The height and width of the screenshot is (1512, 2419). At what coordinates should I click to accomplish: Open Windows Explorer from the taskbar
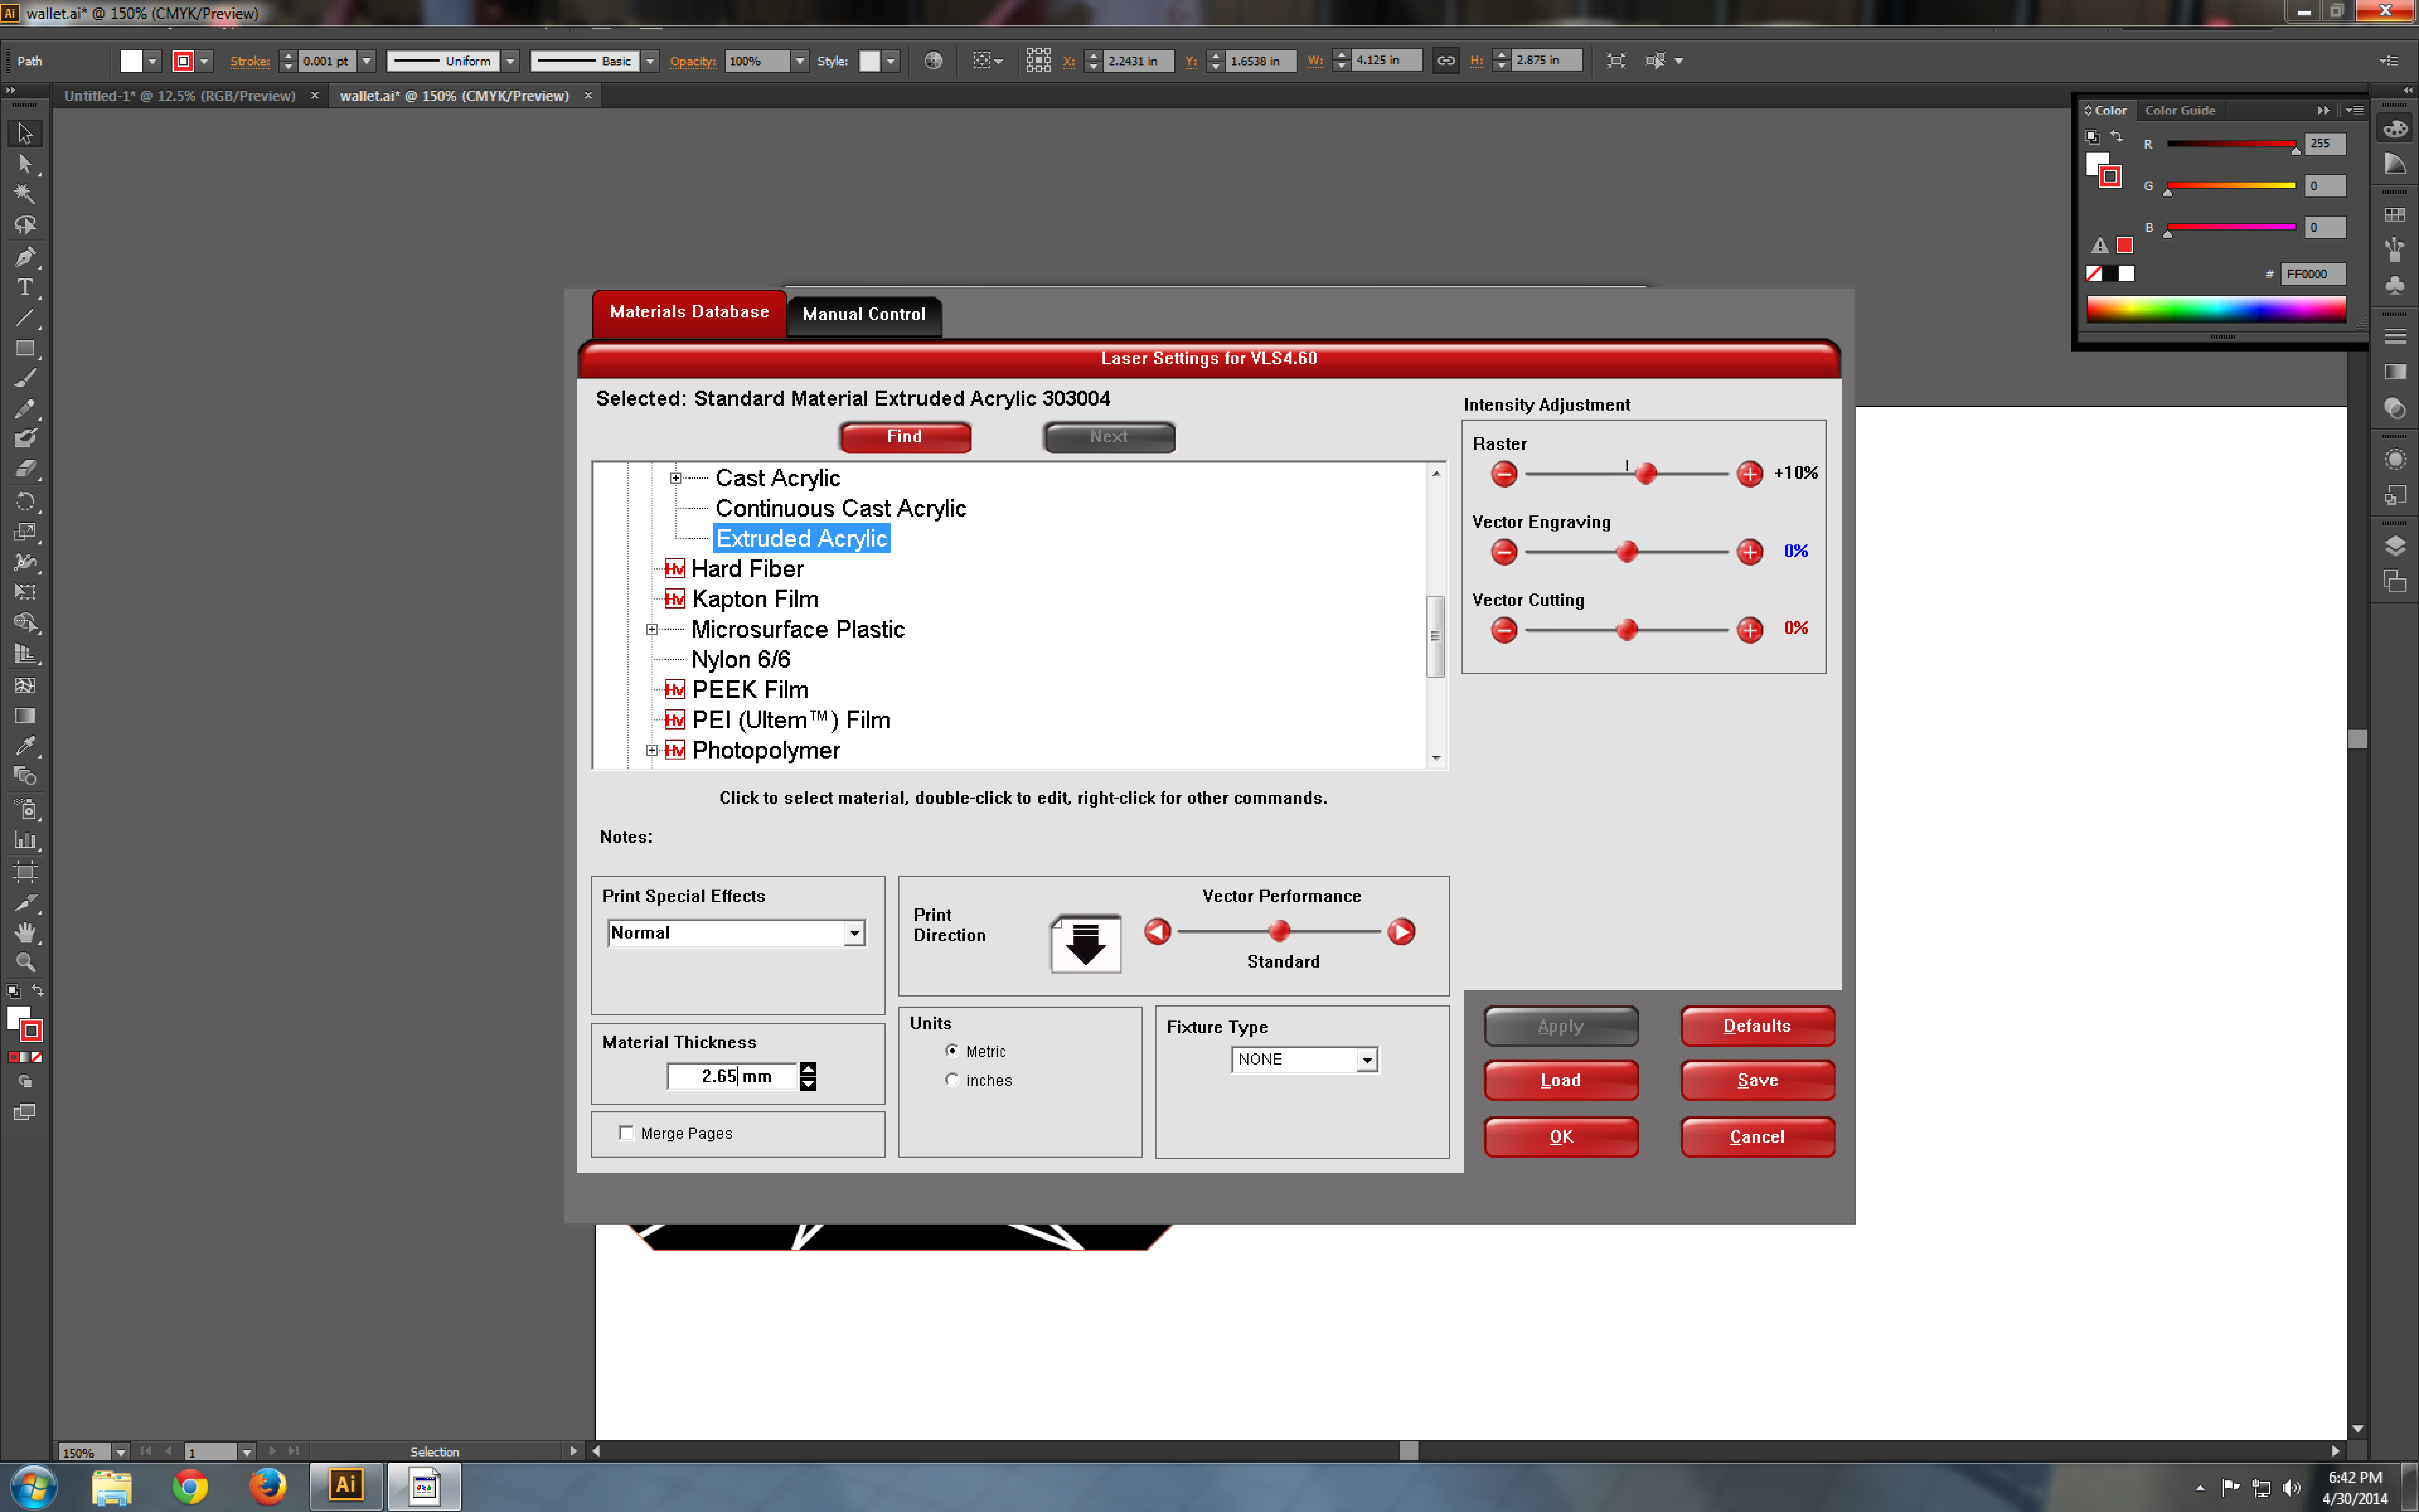coord(112,1487)
